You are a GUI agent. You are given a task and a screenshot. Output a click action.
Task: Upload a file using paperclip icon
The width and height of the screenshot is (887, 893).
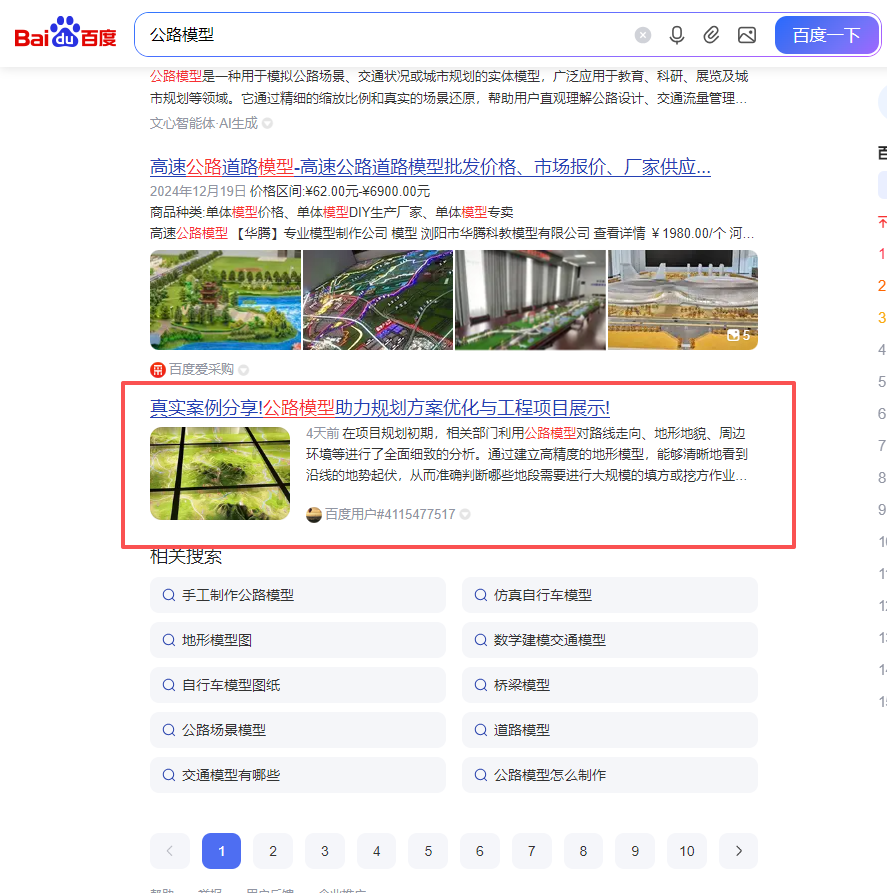(x=711, y=35)
